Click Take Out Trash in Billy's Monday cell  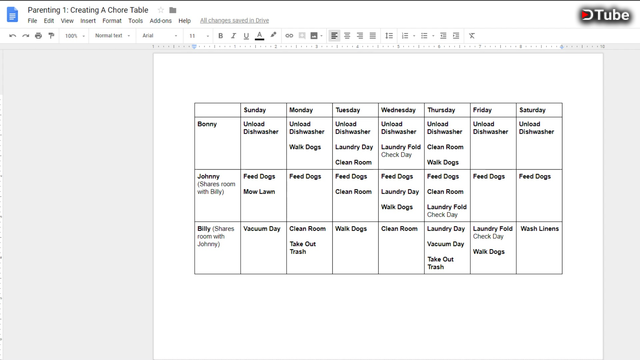pyautogui.click(x=302, y=248)
